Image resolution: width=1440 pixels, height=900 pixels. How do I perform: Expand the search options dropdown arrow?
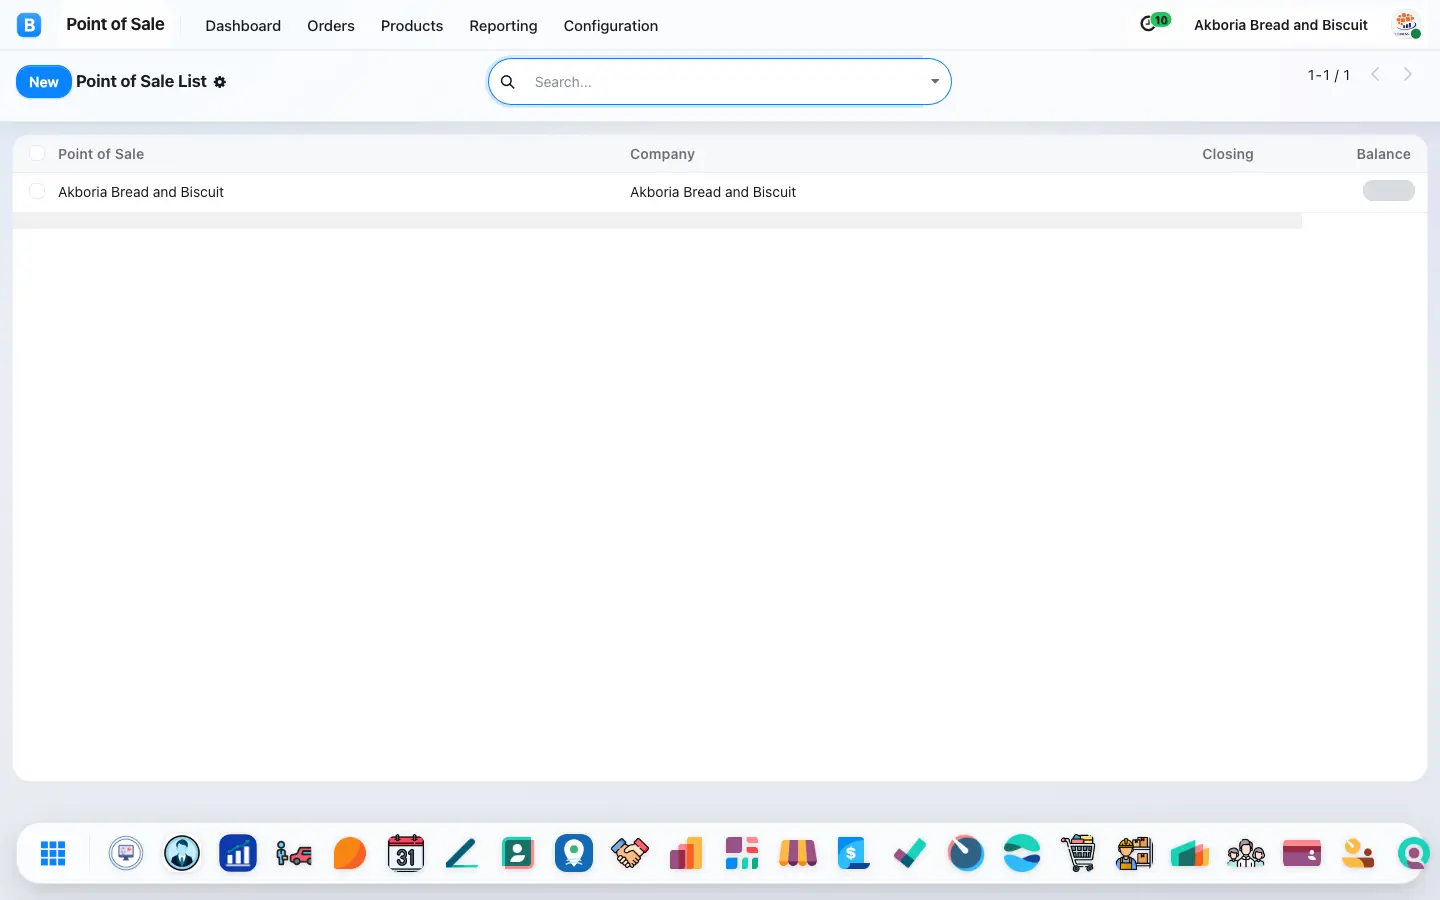935,82
